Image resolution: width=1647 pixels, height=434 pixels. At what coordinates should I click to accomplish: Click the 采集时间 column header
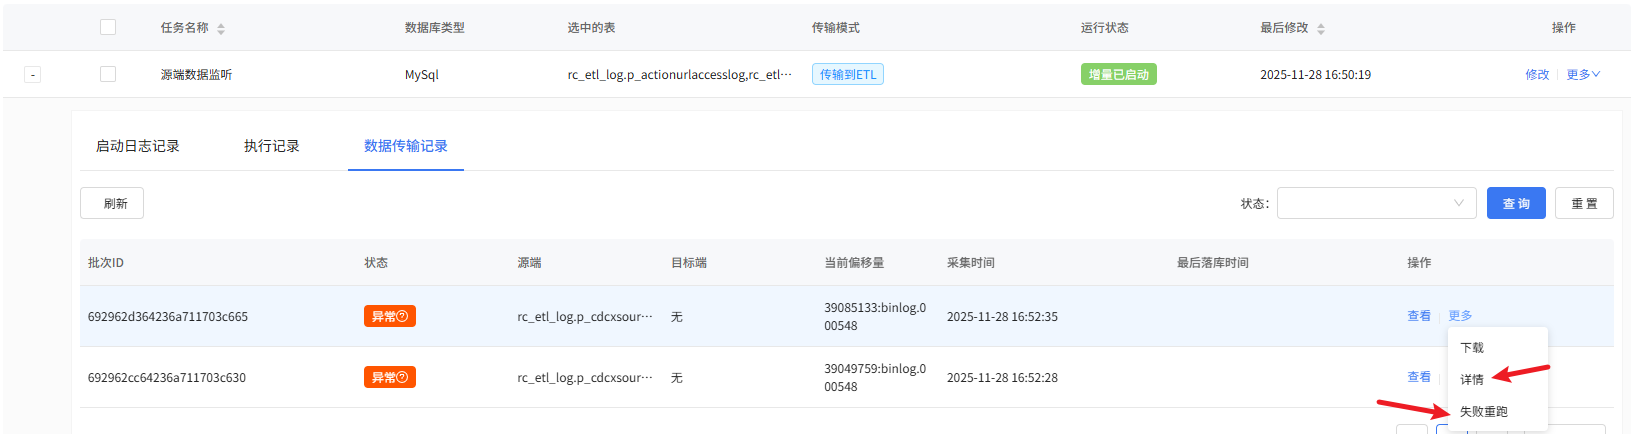click(971, 263)
